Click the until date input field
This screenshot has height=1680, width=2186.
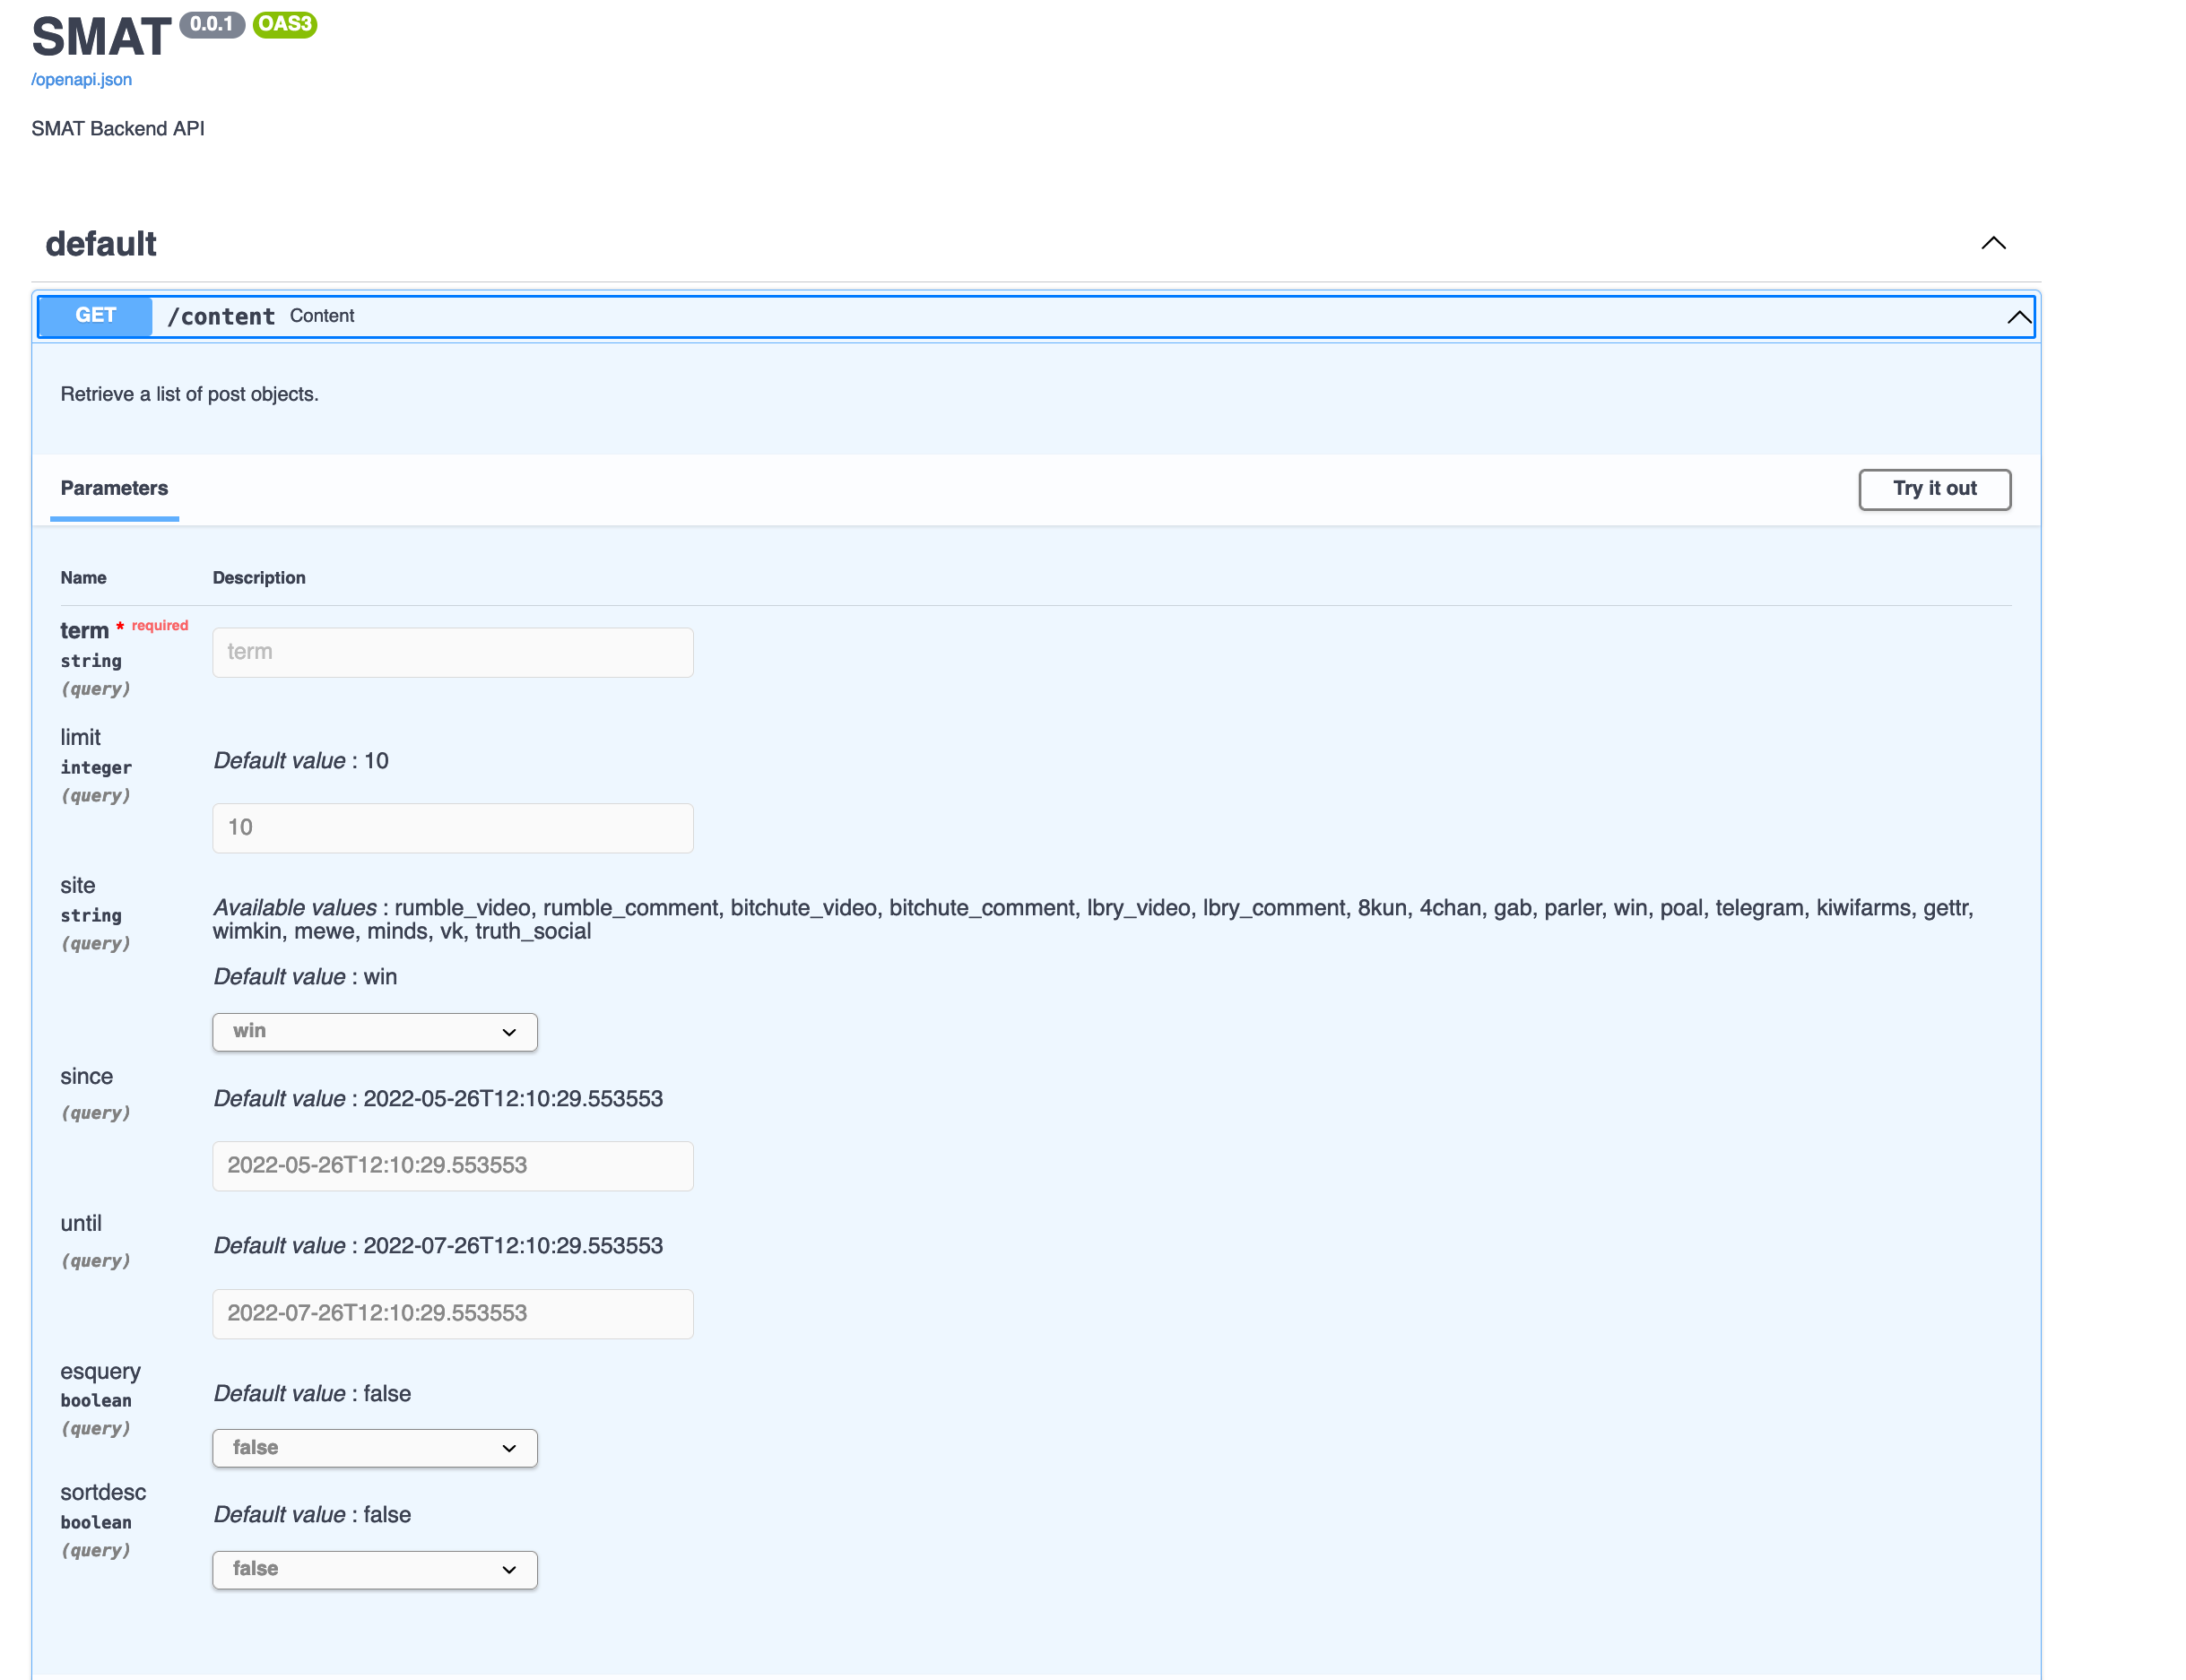(452, 1314)
